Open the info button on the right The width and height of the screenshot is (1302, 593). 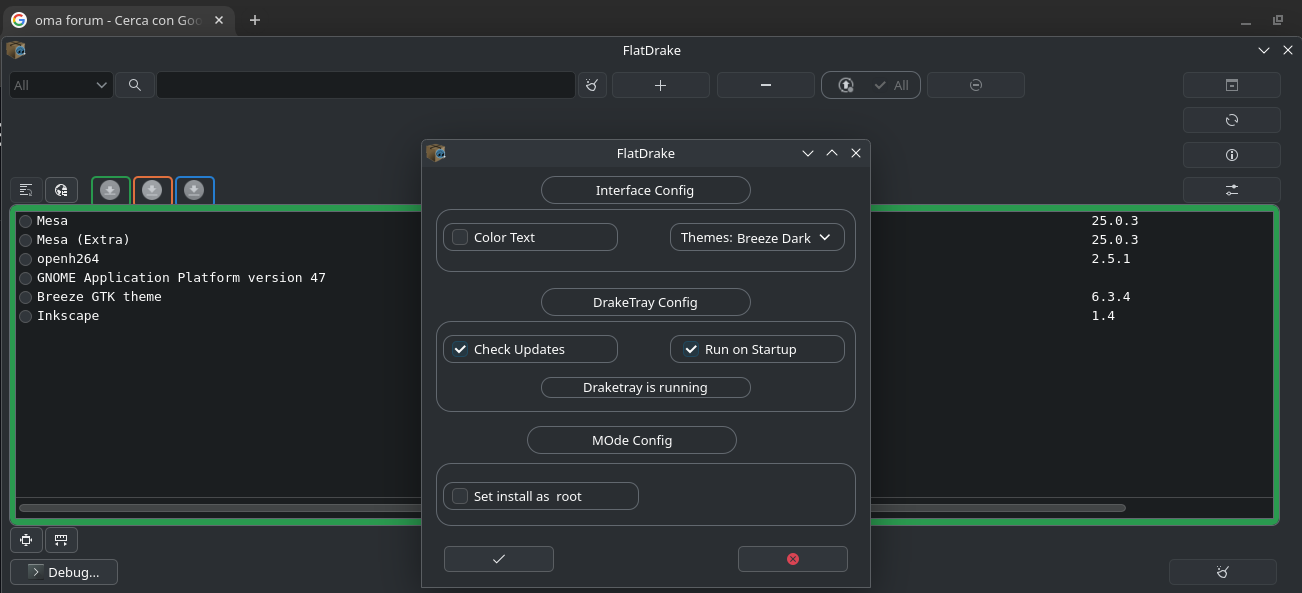point(1232,155)
